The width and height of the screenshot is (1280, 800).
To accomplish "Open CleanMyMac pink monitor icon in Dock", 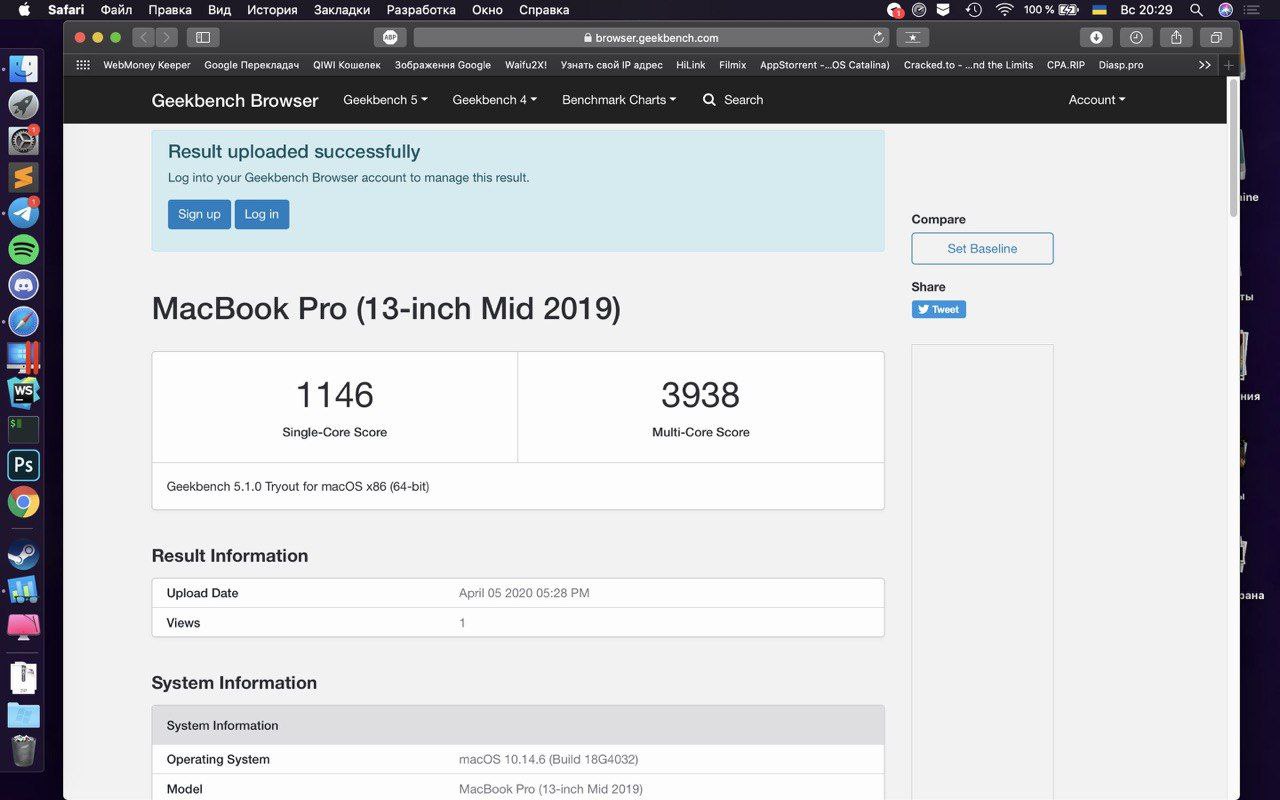I will 23,627.
